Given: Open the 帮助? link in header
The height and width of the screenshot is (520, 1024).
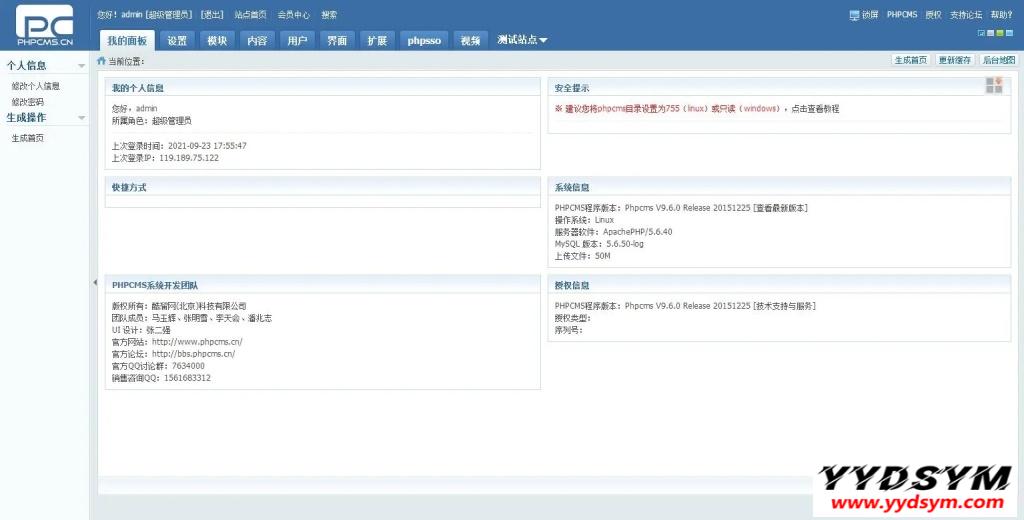Looking at the screenshot, I should (1001, 15).
